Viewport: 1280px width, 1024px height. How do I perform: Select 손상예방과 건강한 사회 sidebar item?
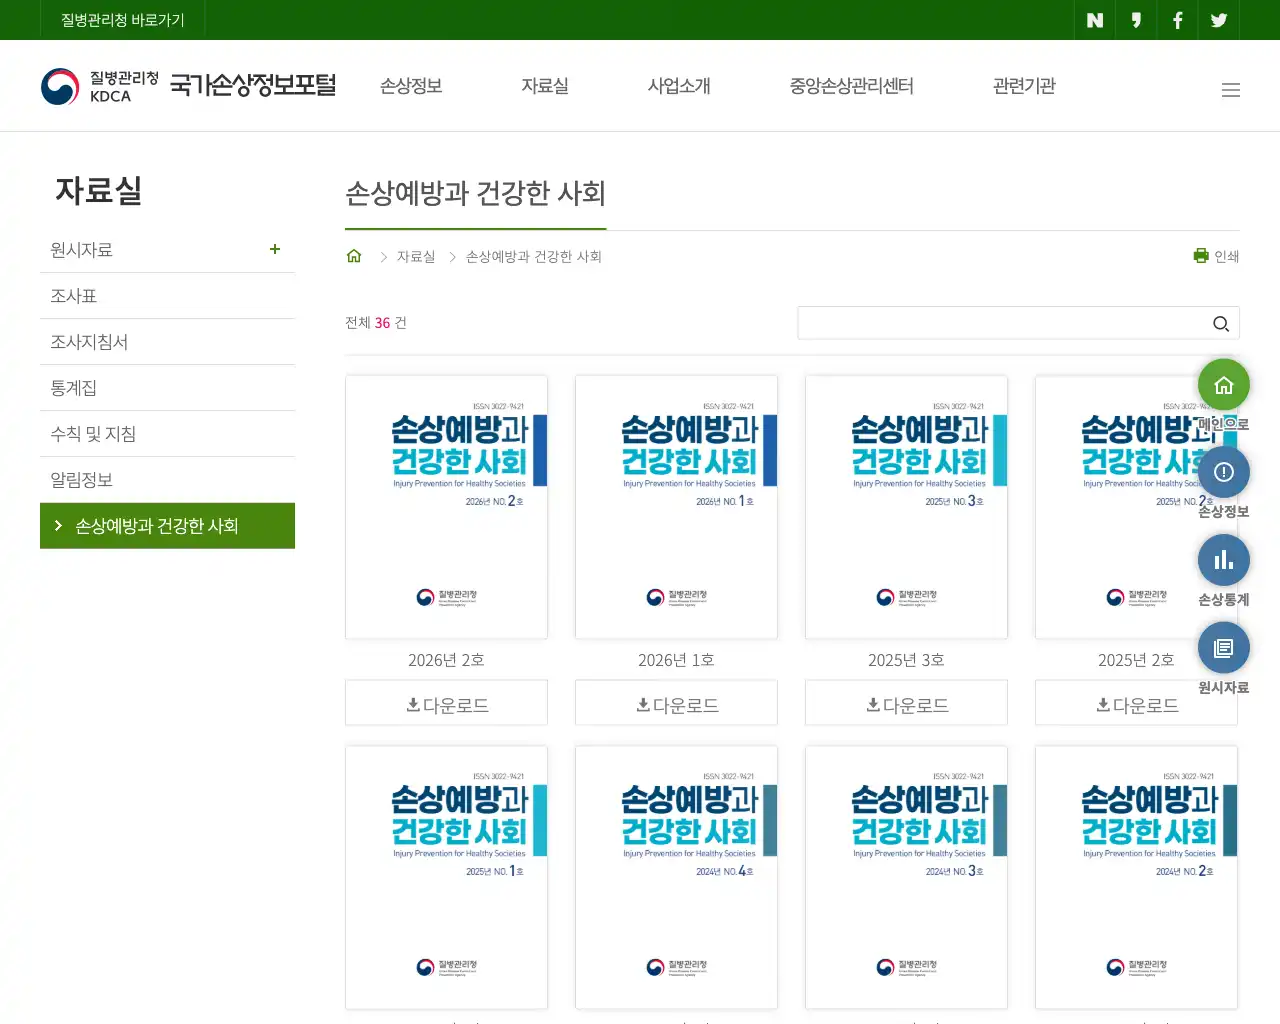pos(167,526)
